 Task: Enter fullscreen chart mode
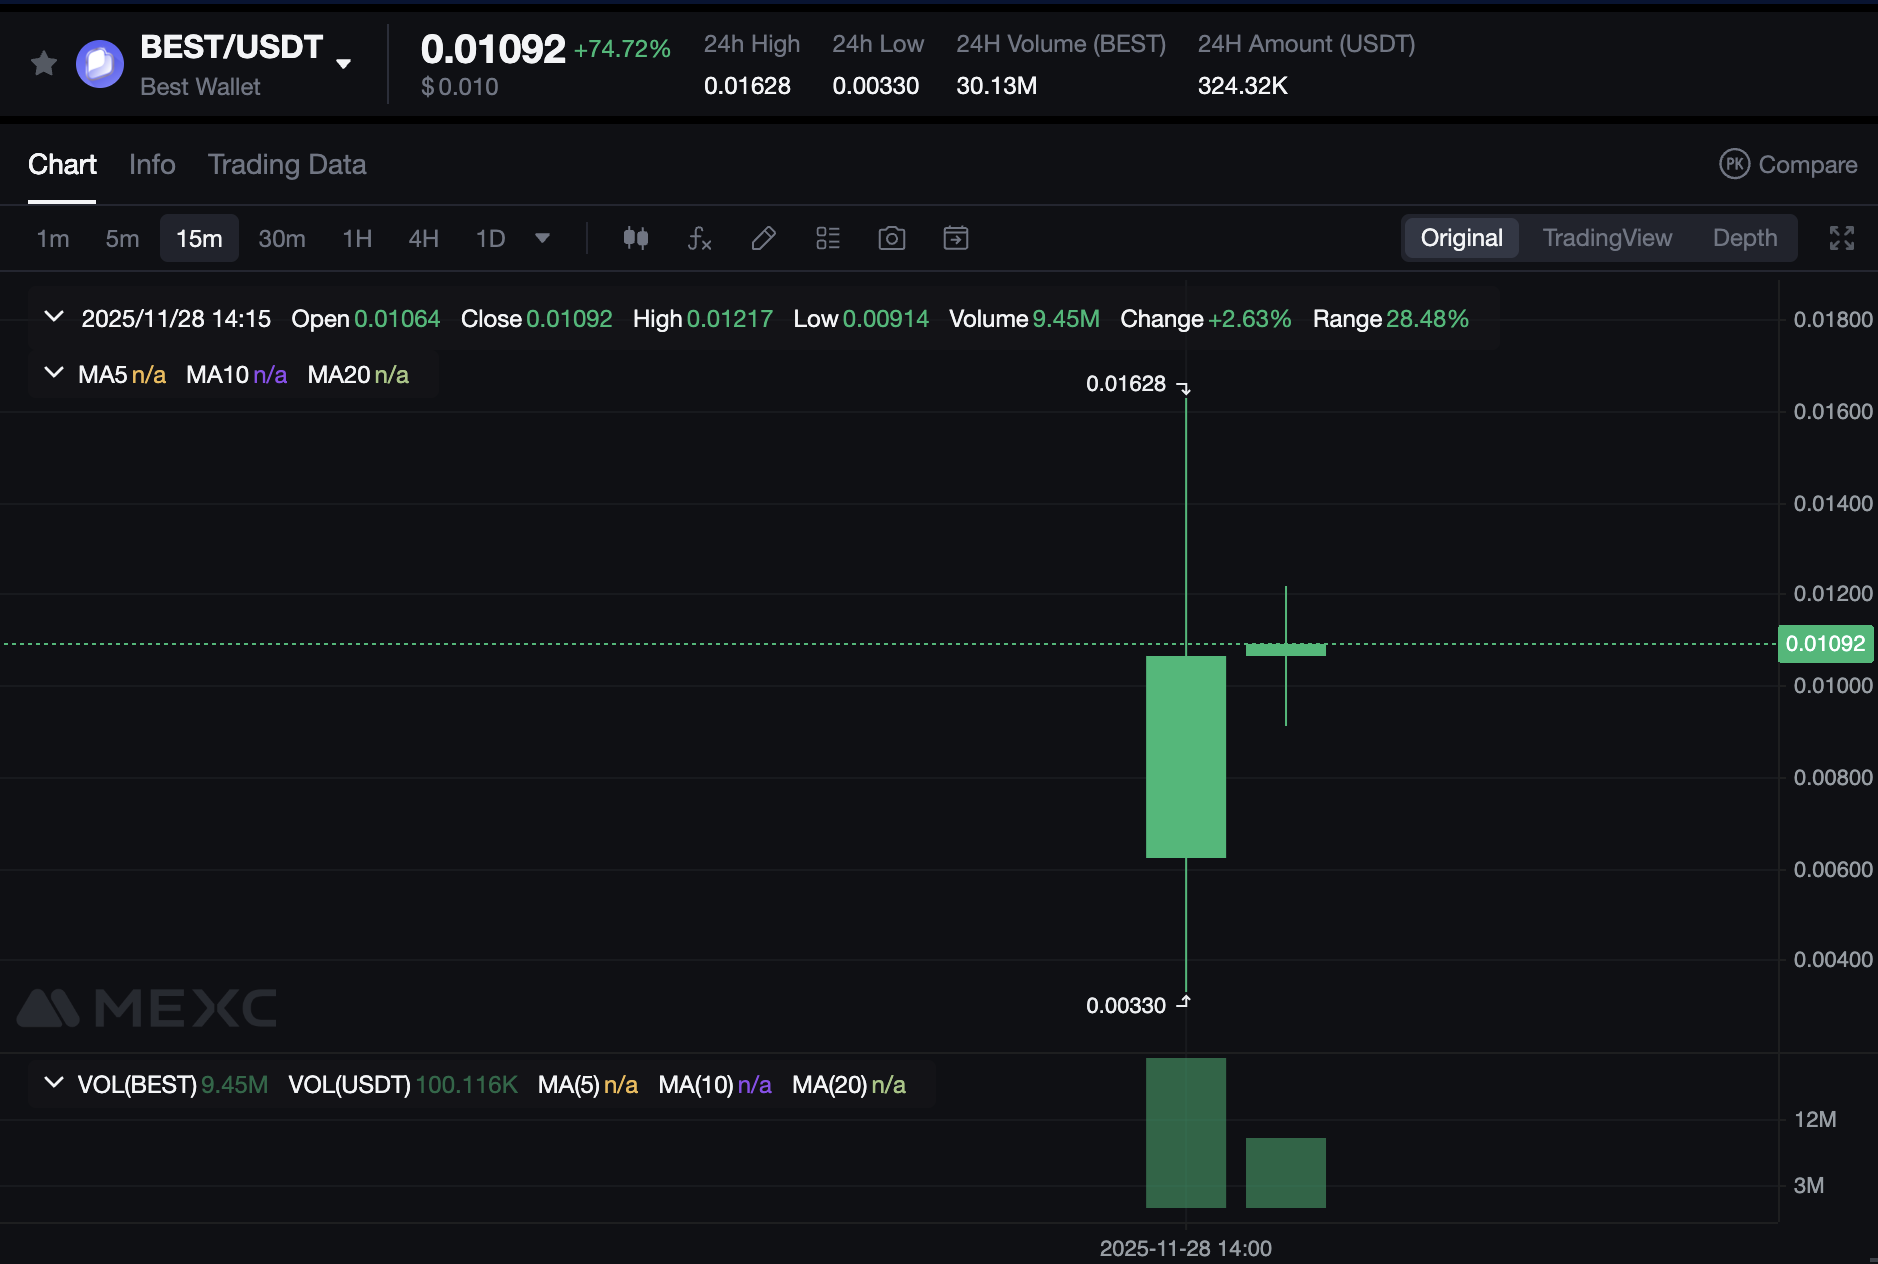pos(1841,238)
